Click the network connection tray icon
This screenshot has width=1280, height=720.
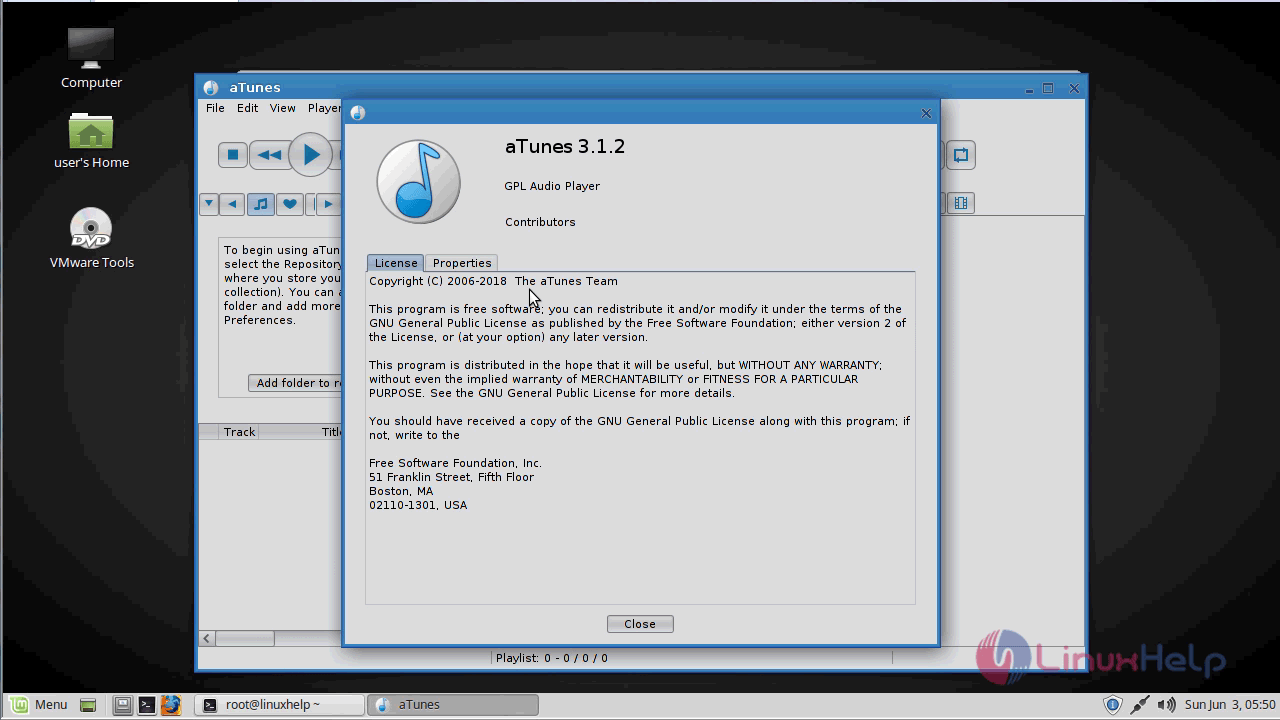pyautogui.click(x=1140, y=705)
